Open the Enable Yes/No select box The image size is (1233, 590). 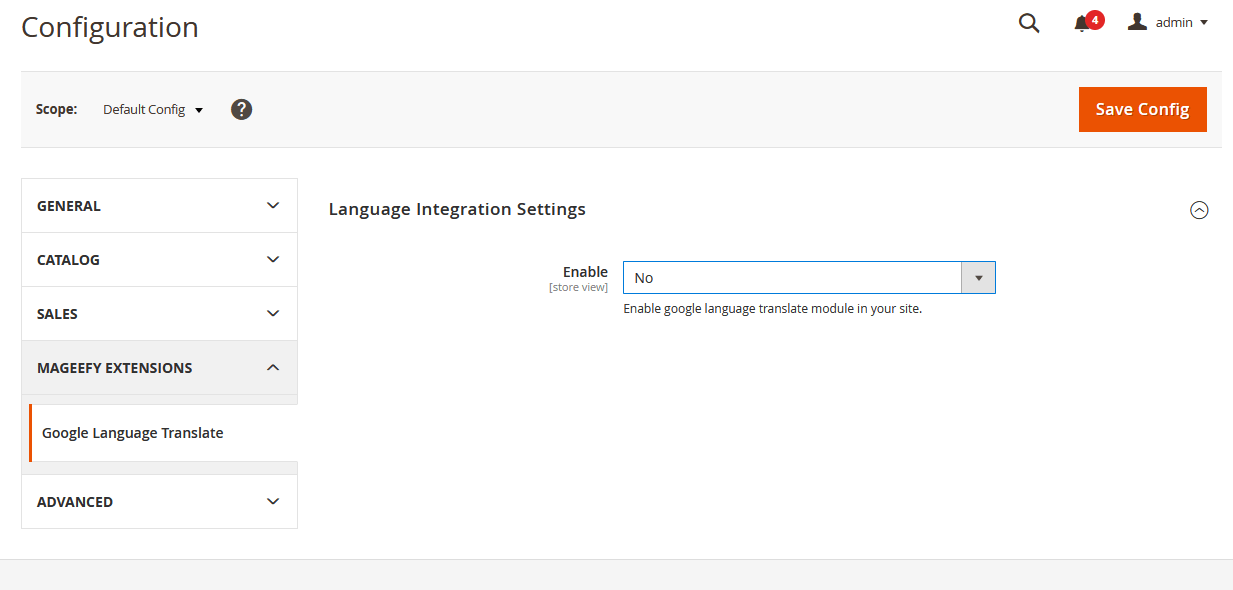pos(809,278)
